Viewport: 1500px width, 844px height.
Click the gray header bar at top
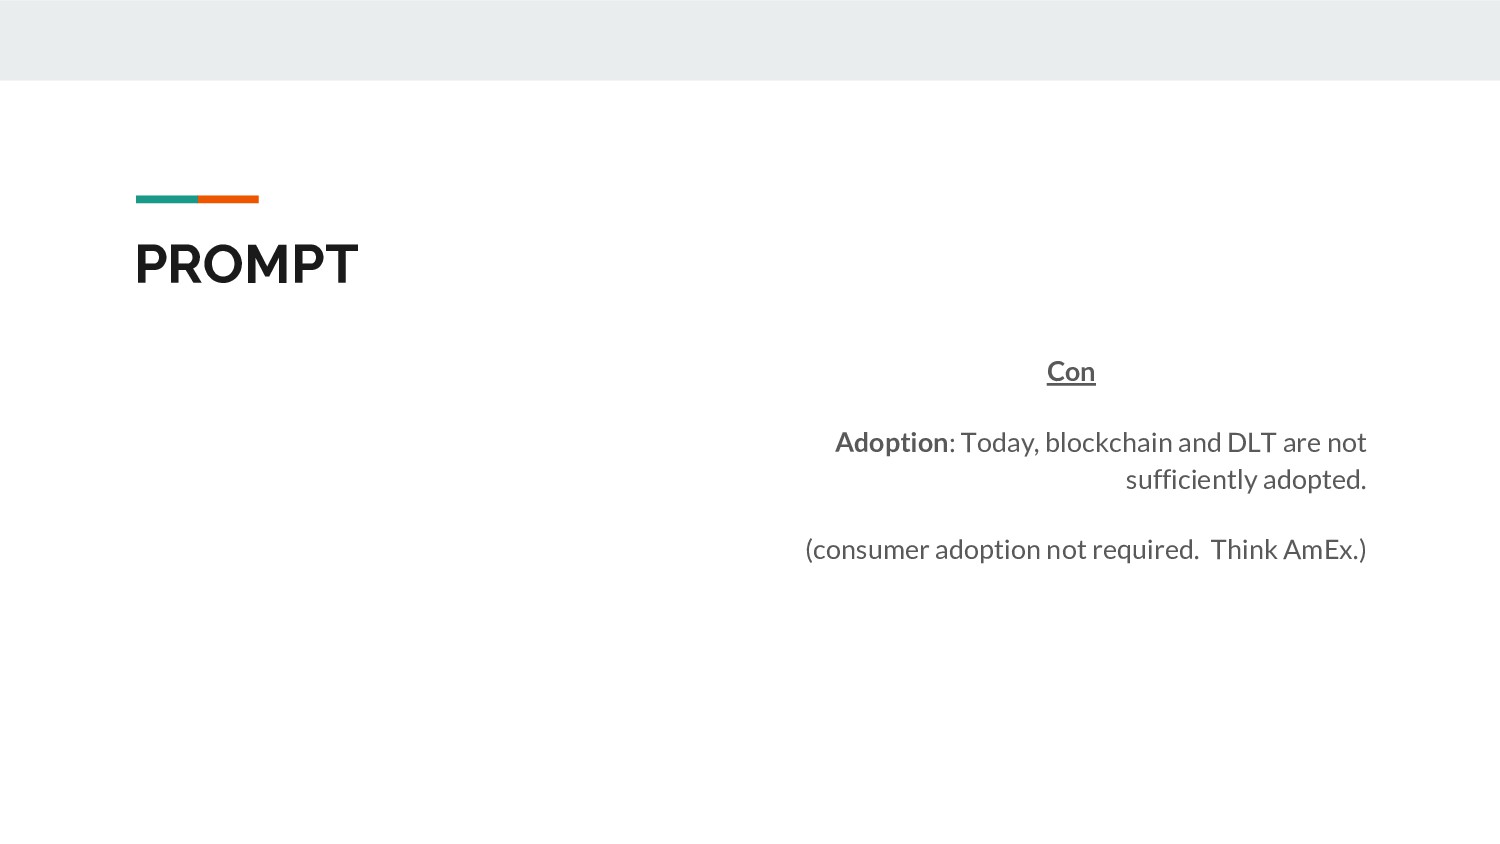tap(750, 40)
